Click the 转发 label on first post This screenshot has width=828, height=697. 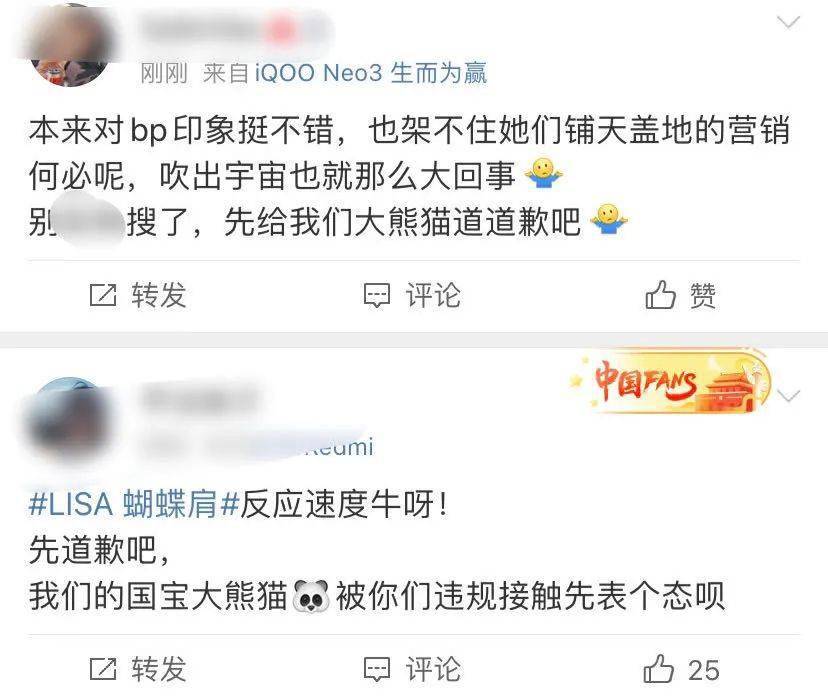coord(159,295)
